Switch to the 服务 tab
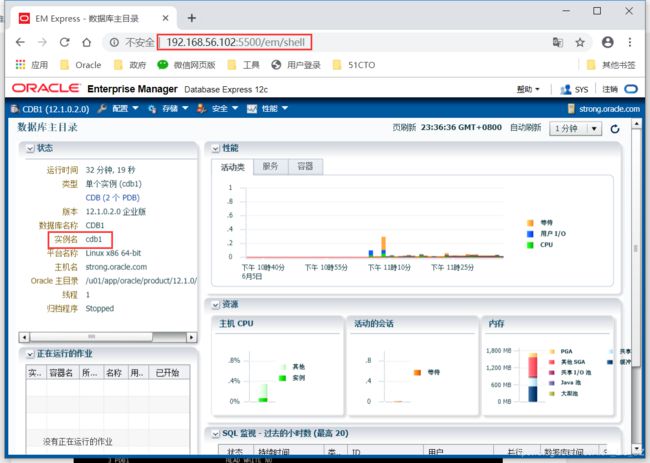Screen dimensions: 650x463 270,166
